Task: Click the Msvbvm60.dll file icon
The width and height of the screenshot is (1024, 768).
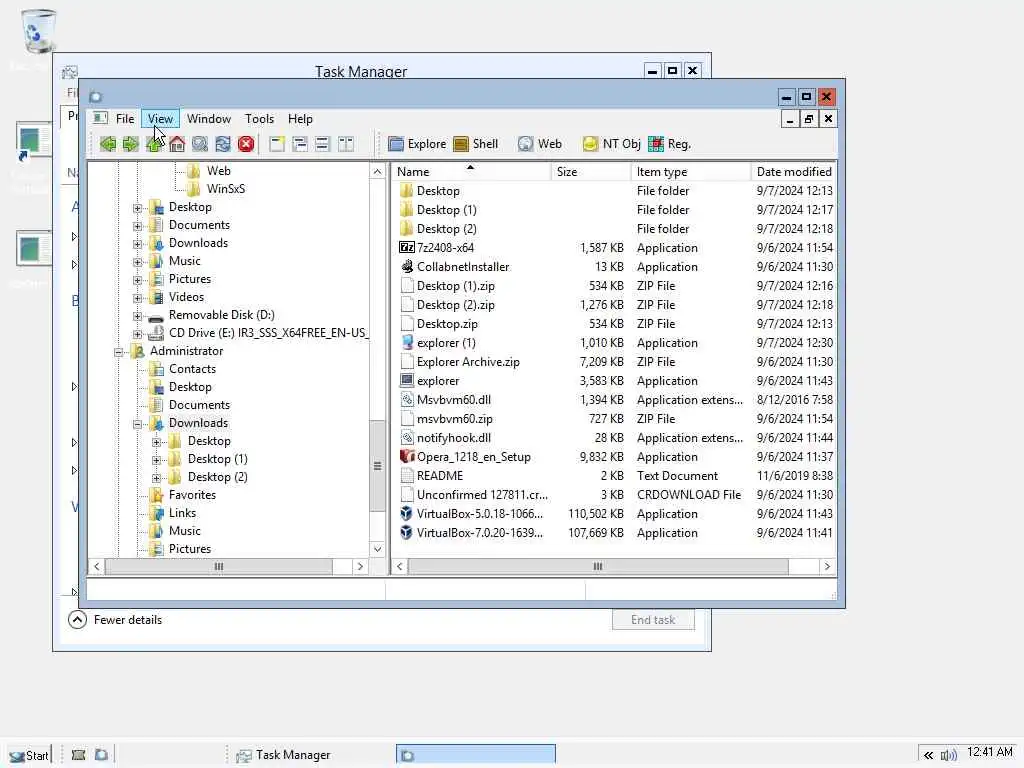Action: tap(406, 400)
